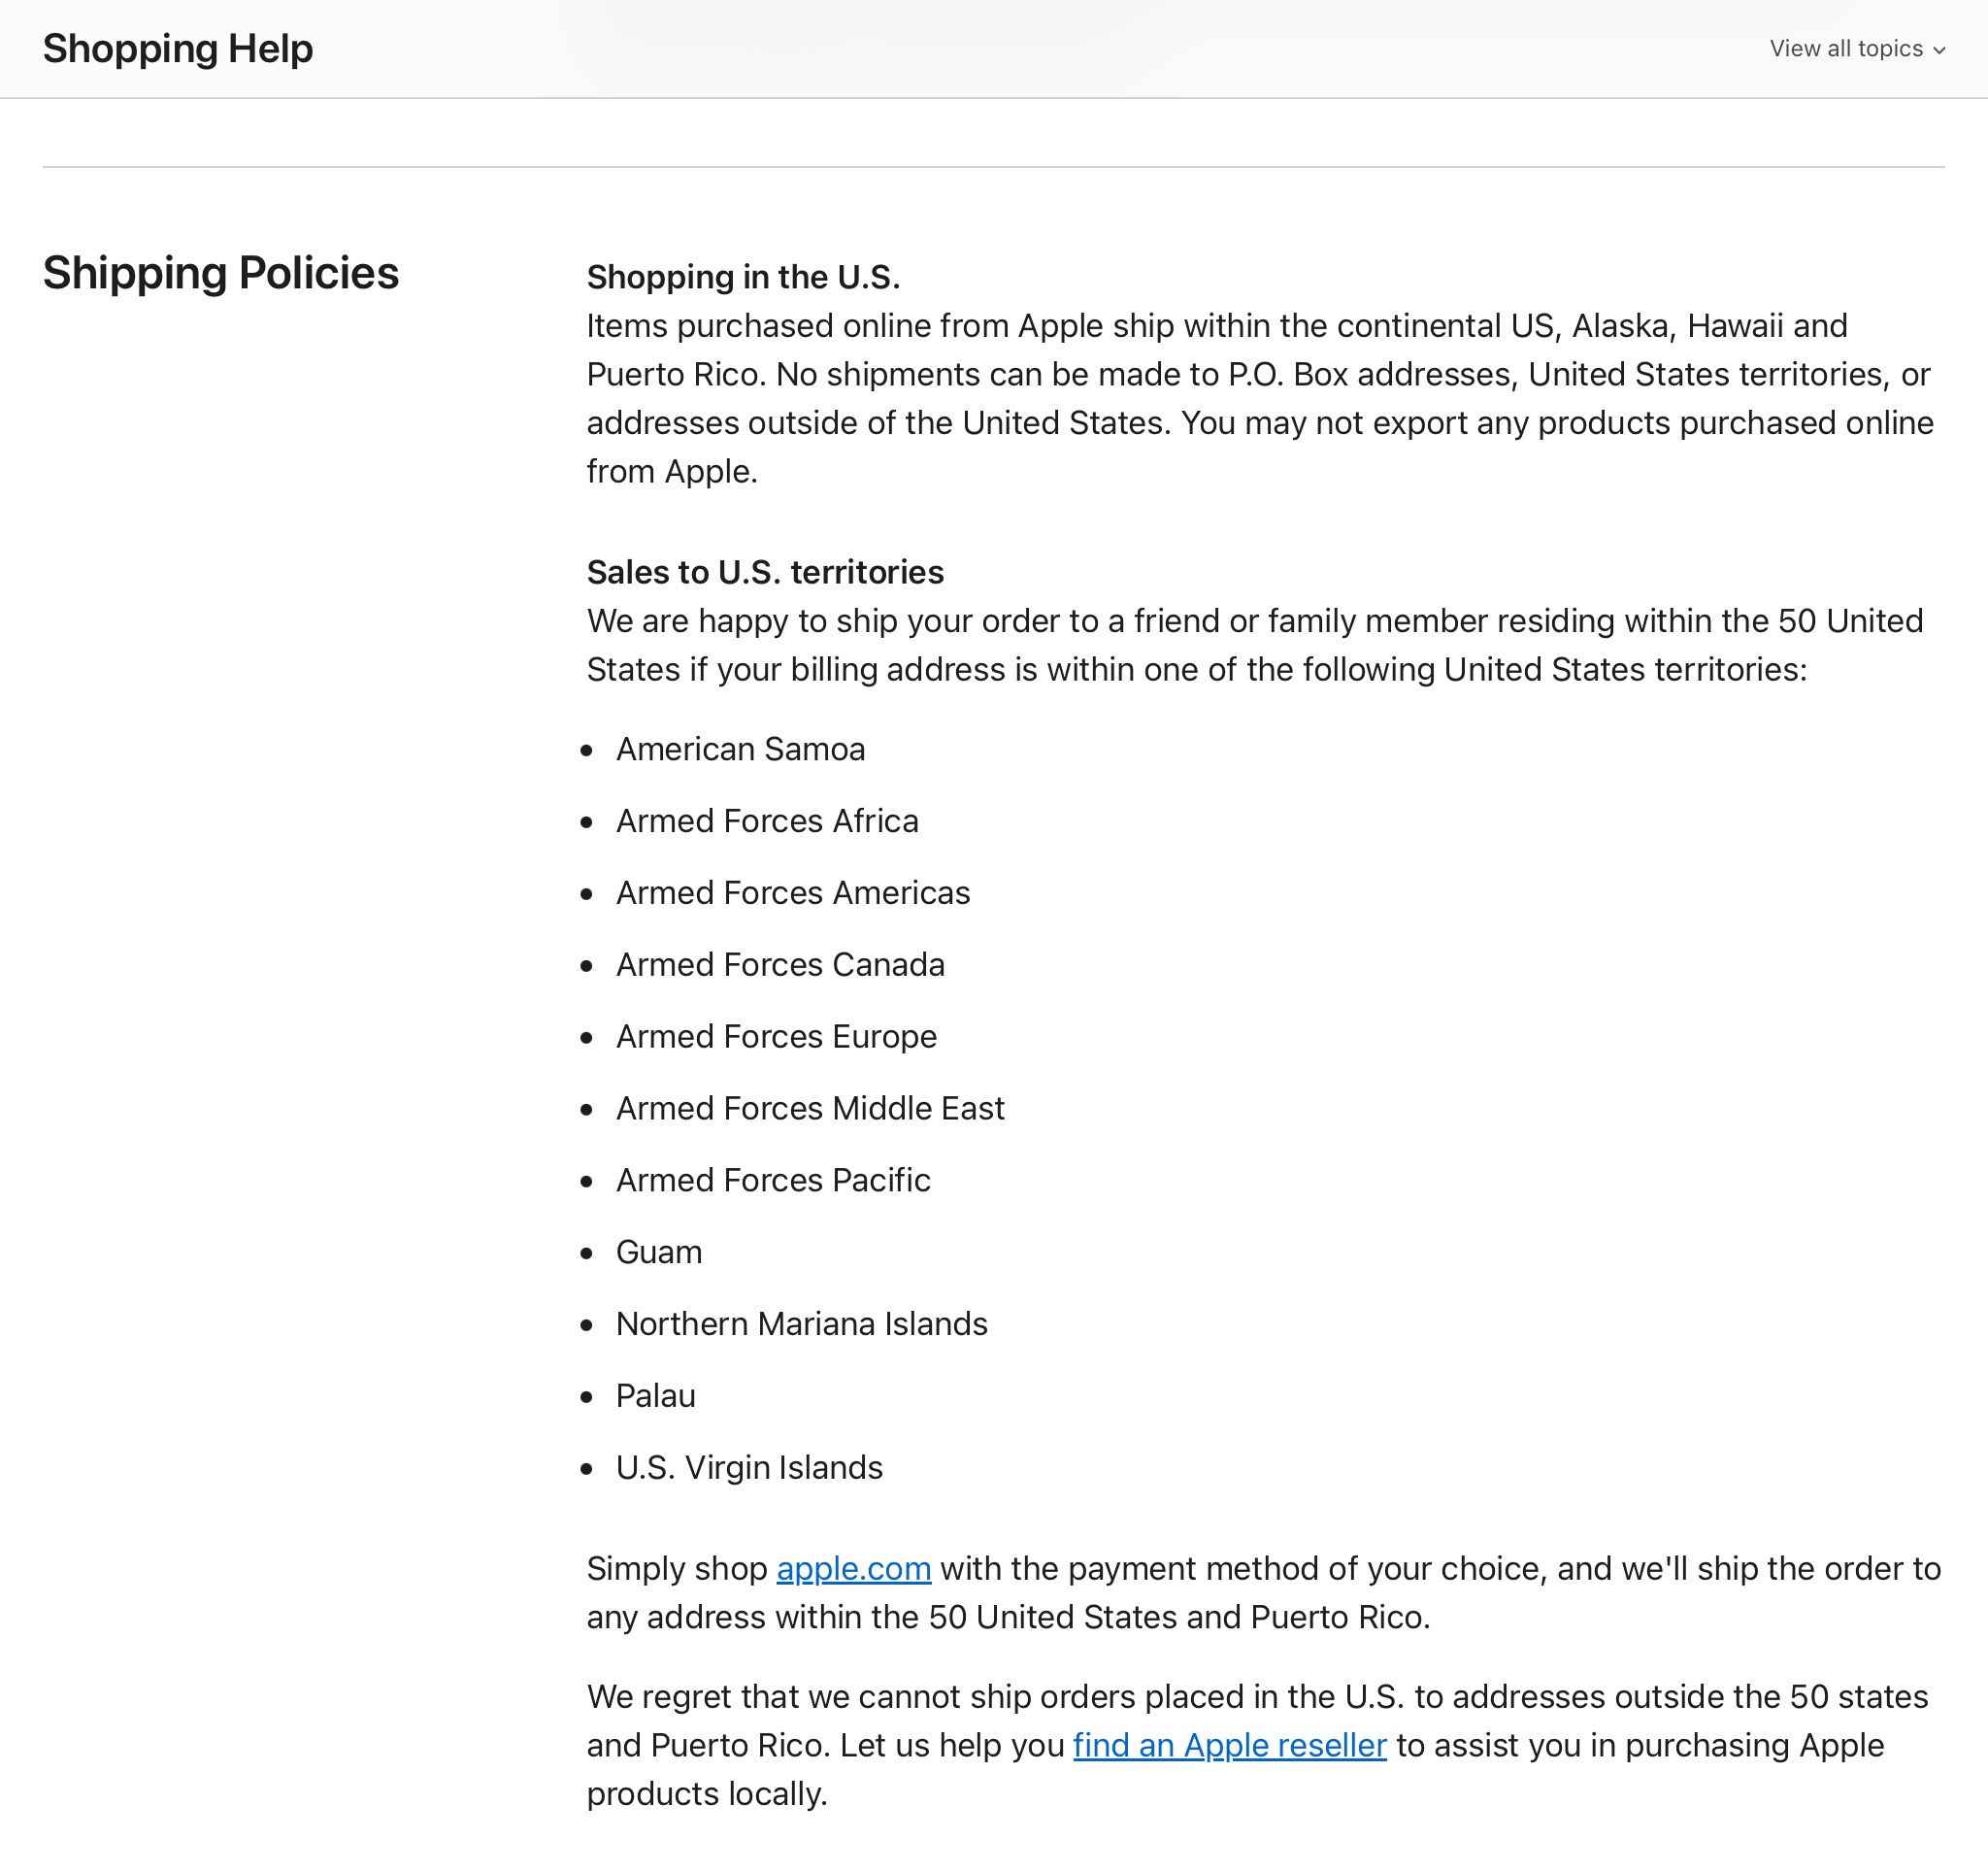Select the Armed Forces Europe entry
The height and width of the screenshot is (1872, 1988).
[x=776, y=1037]
